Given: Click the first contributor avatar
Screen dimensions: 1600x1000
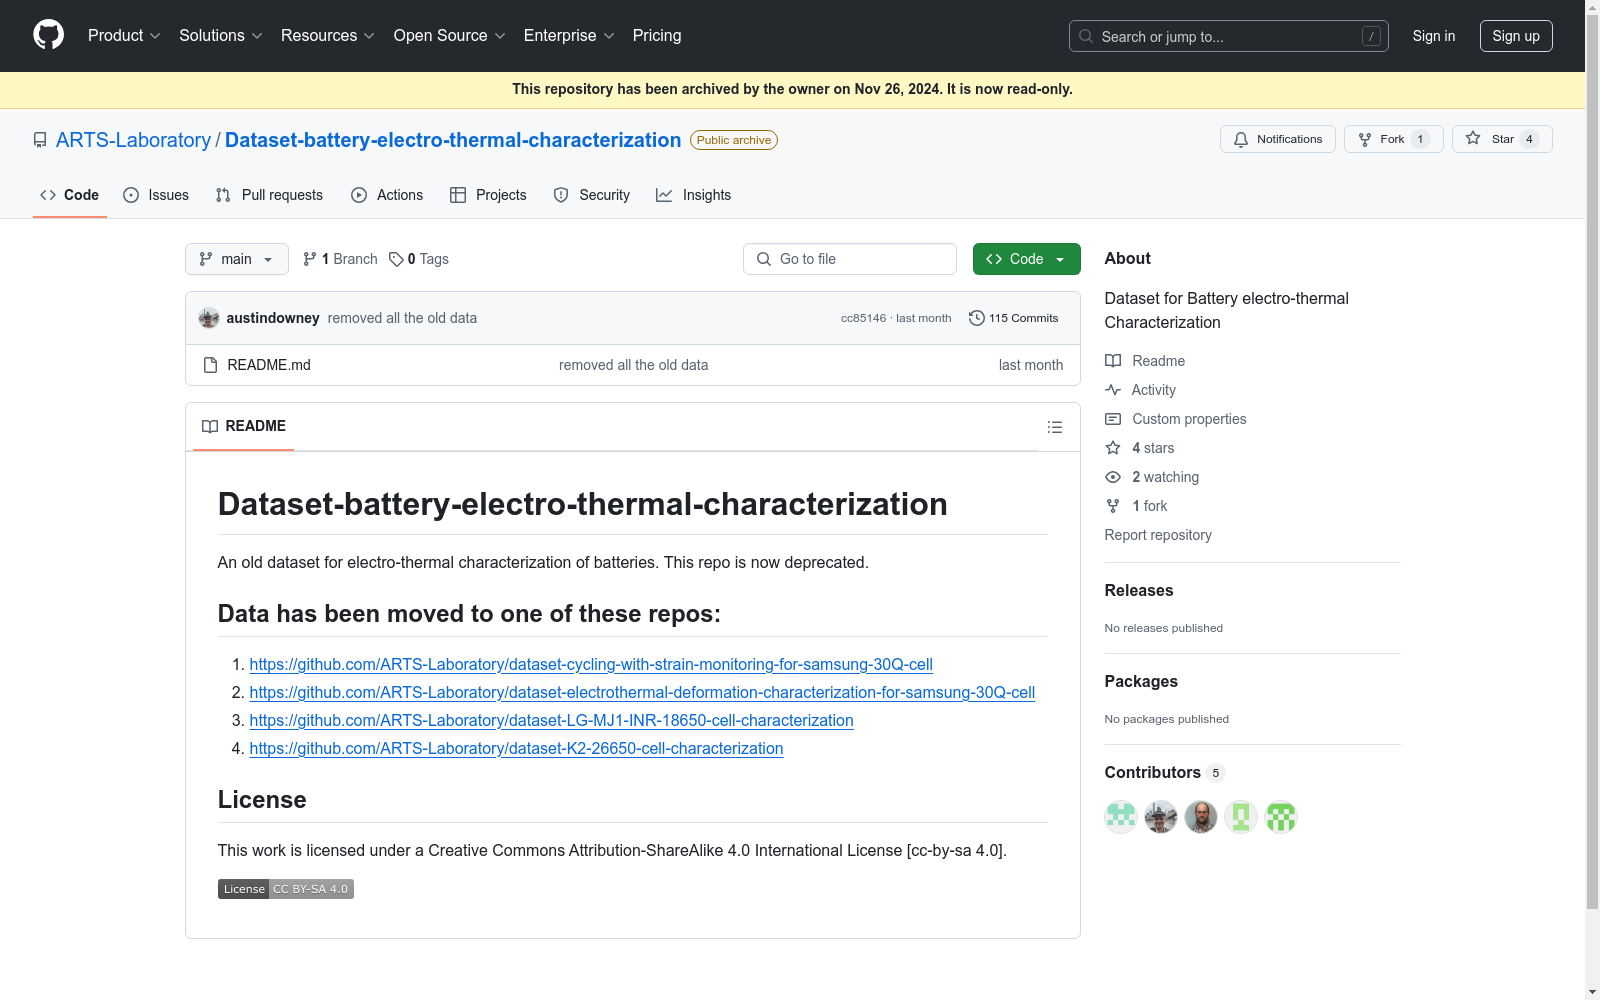Looking at the screenshot, I should click(1121, 817).
